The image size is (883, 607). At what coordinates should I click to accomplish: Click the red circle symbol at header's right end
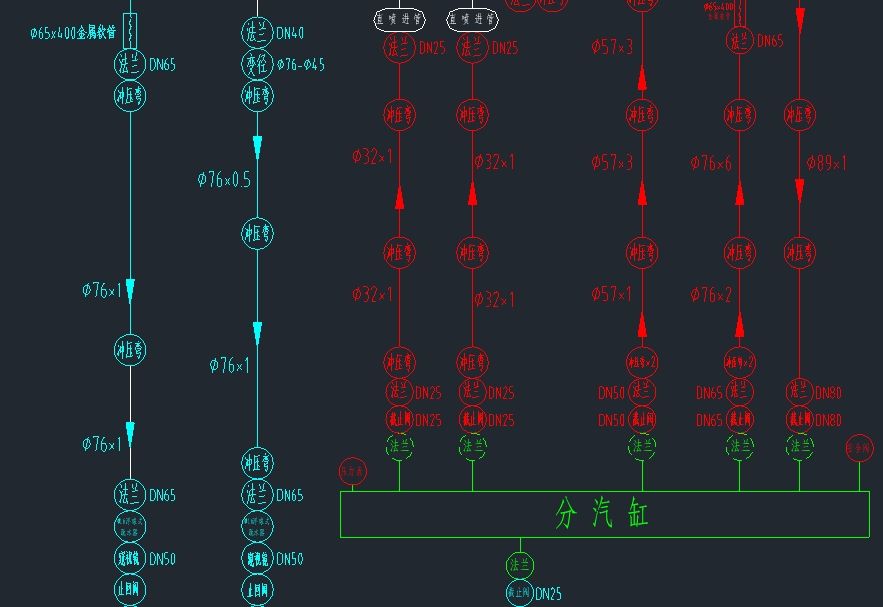pos(859,447)
